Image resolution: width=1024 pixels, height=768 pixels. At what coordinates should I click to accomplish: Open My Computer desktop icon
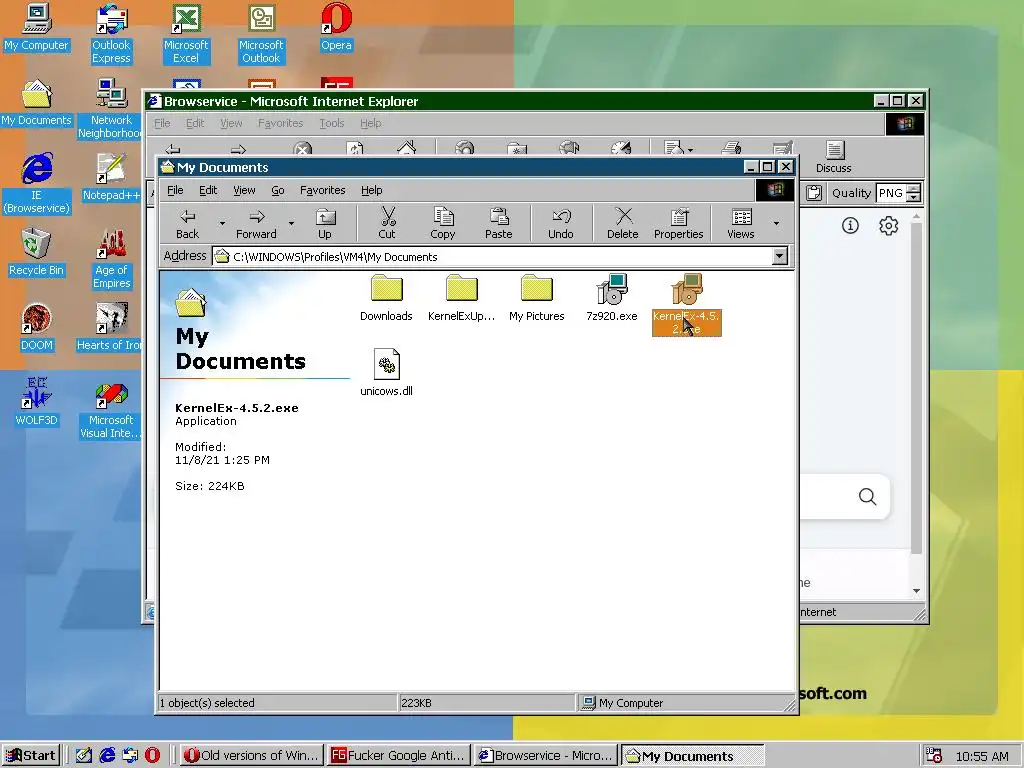36,28
